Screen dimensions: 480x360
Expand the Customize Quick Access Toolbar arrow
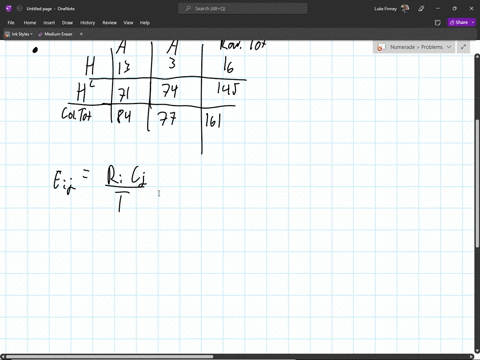click(81, 34)
